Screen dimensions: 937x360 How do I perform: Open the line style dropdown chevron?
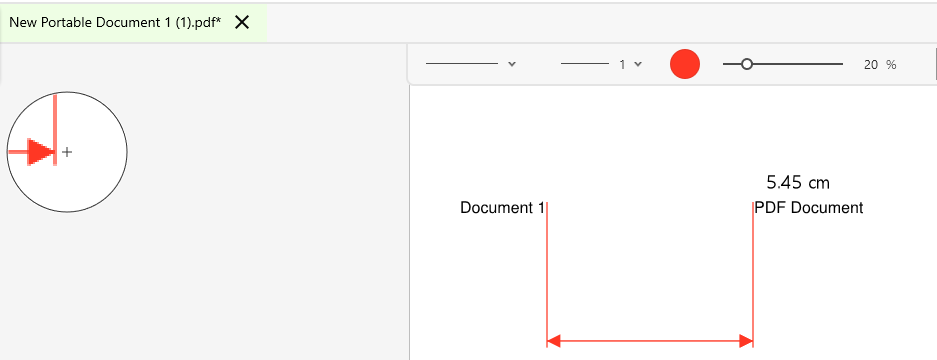tap(512, 64)
